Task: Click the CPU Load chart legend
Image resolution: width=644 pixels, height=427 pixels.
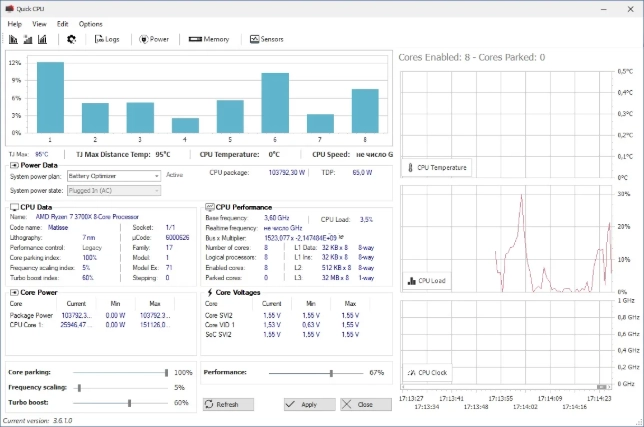Action: (428, 281)
